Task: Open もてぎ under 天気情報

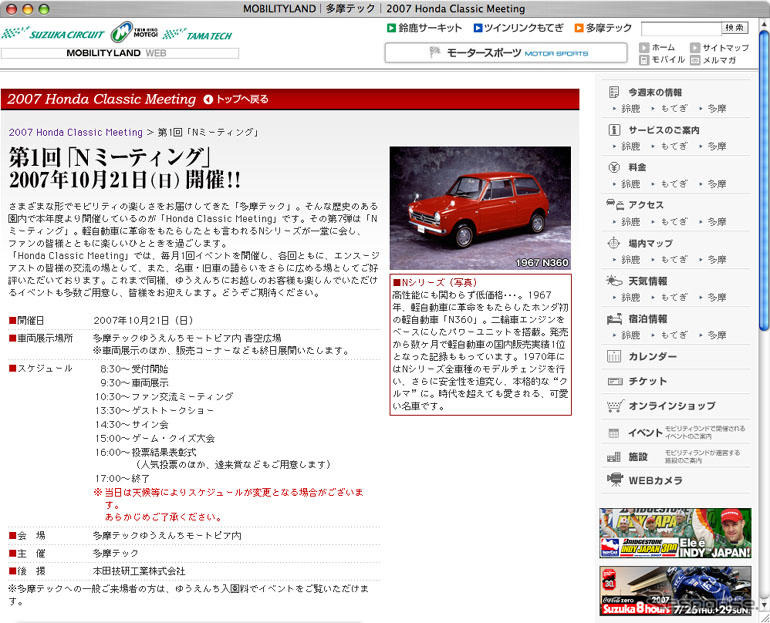Action: point(674,298)
